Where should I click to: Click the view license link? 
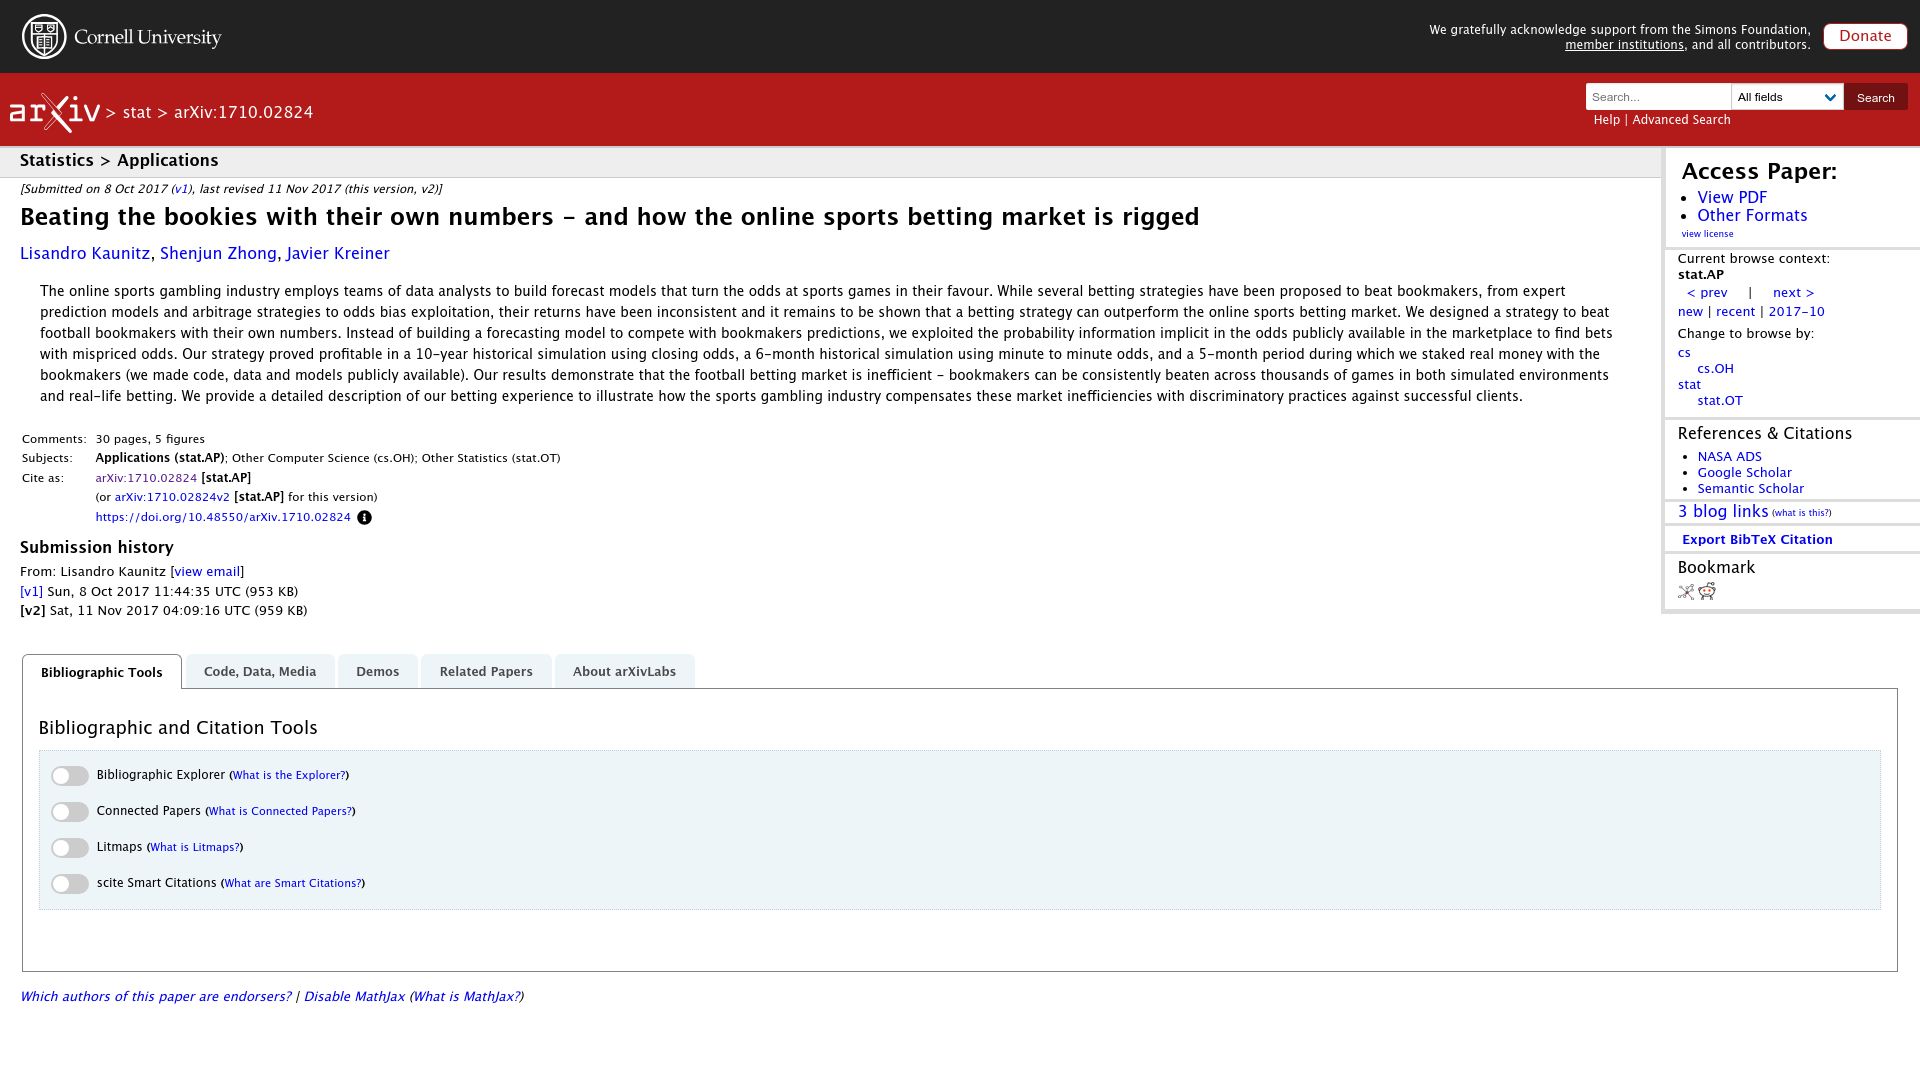click(x=1707, y=235)
